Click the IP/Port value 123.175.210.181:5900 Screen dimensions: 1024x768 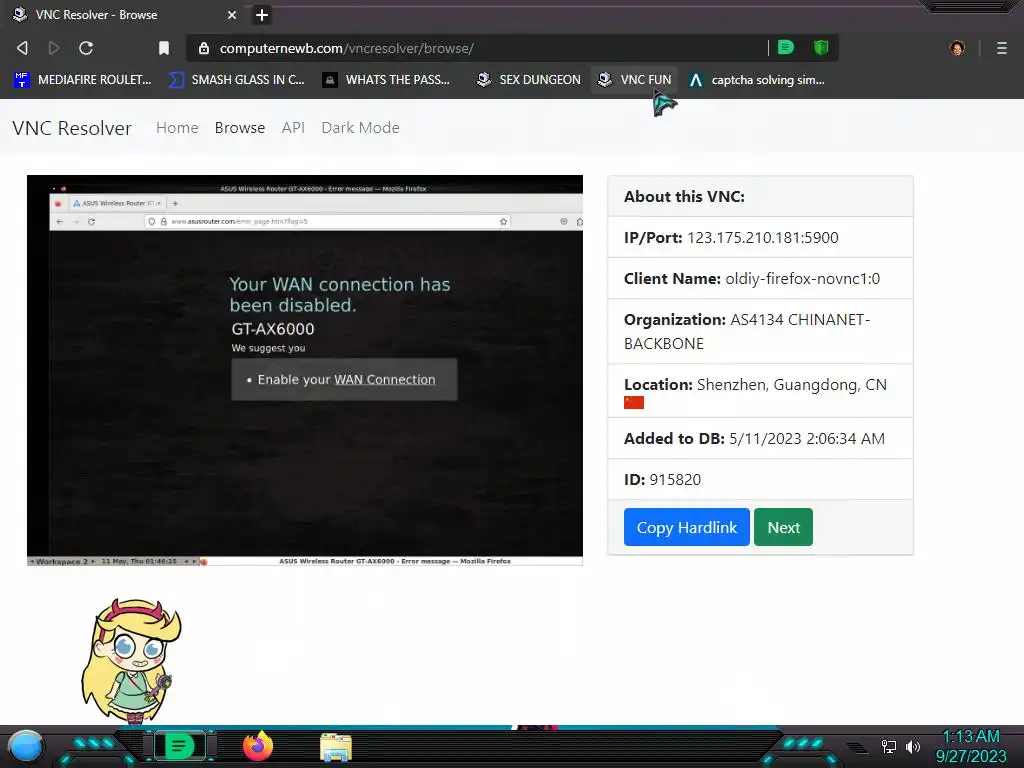(763, 238)
